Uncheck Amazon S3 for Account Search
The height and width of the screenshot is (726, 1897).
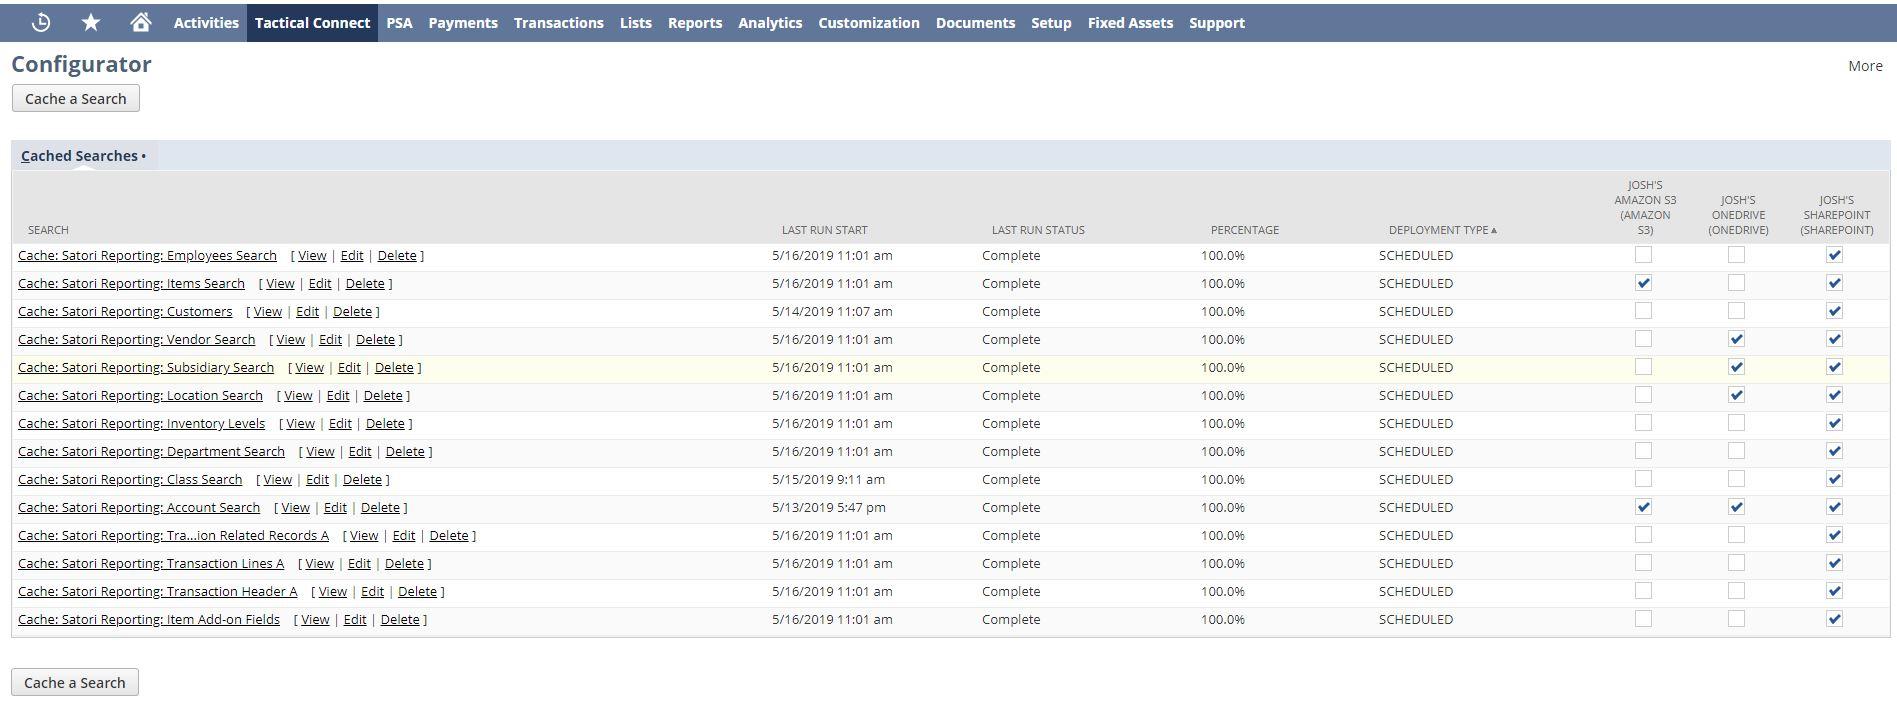click(1643, 507)
